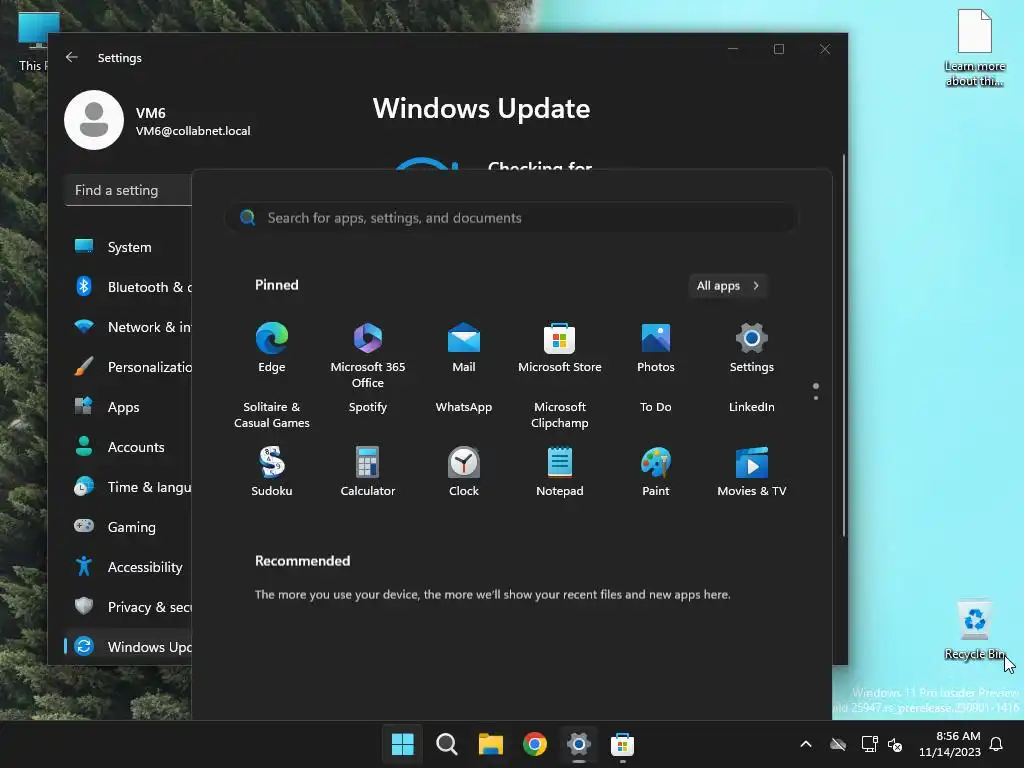
Task: Open Google Chrome from taskbar
Action: pyautogui.click(x=534, y=744)
